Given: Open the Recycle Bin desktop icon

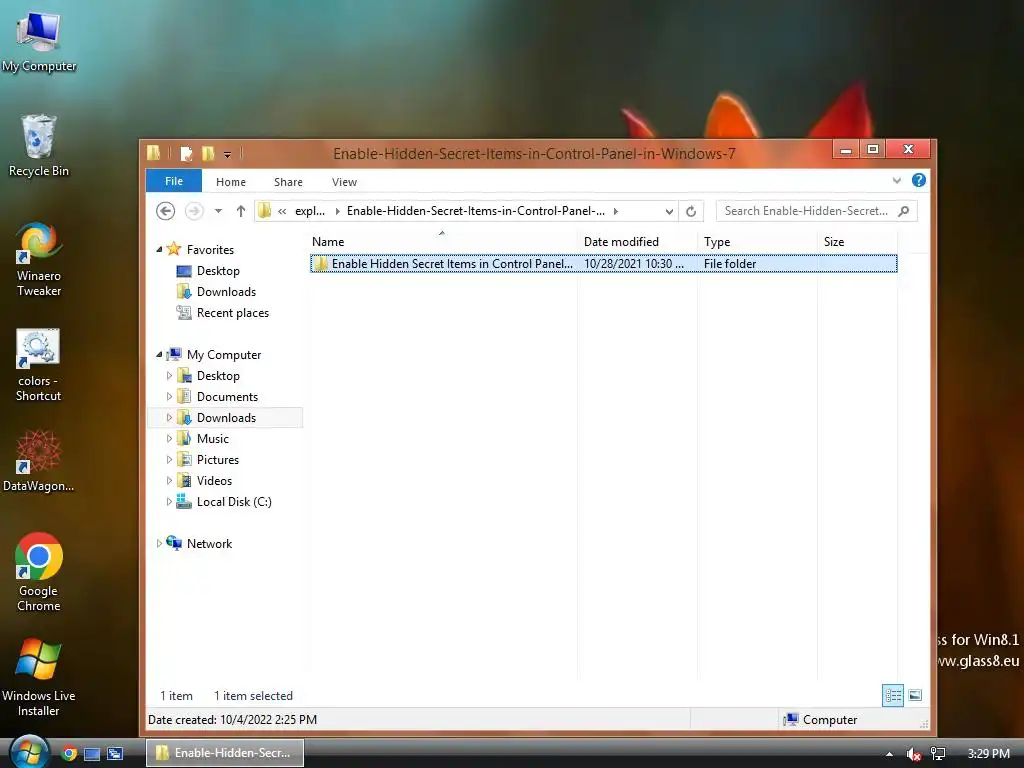Looking at the screenshot, I should point(39,146).
